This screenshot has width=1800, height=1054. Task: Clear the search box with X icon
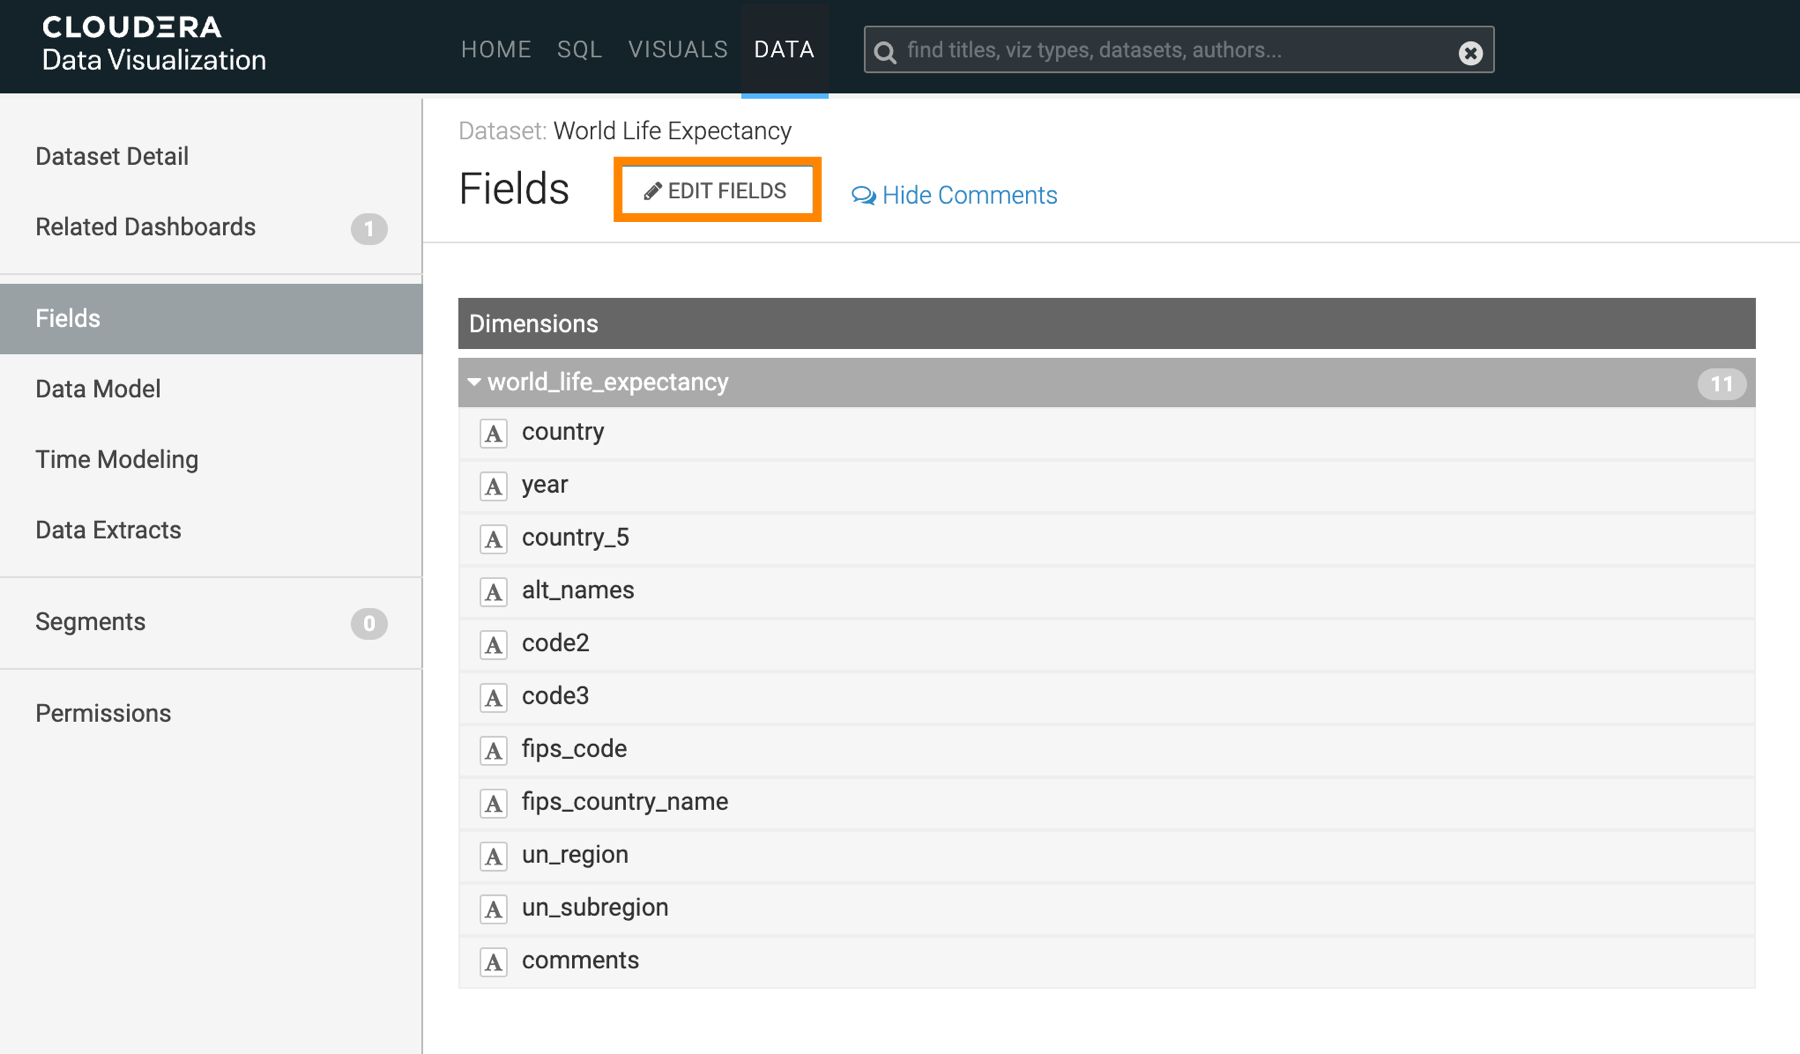point(1469,52)
